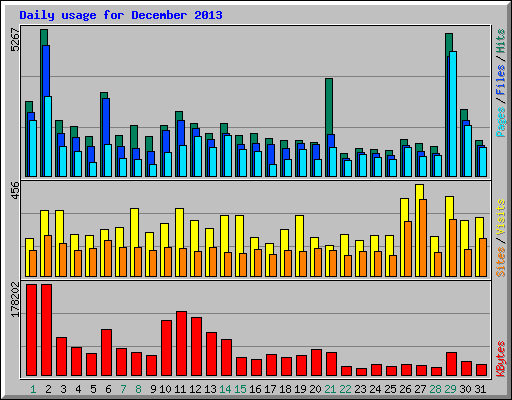Click the red KBytes bar for day 6
512x400 pixels.
[x=107, y=353]
